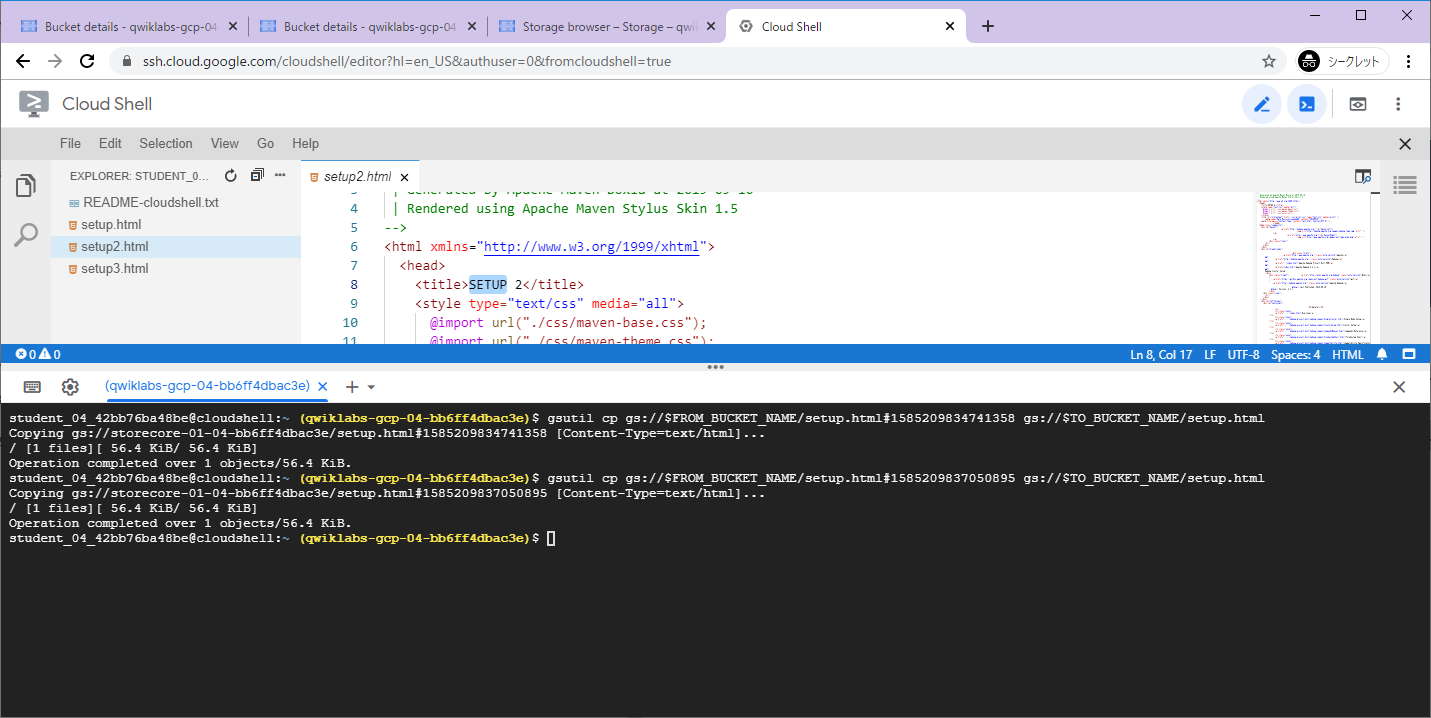Toggle bottom panel icon in status bar
This screenshot has width=1431, height=718.
pyautogui.click(x=1409, y=354)
